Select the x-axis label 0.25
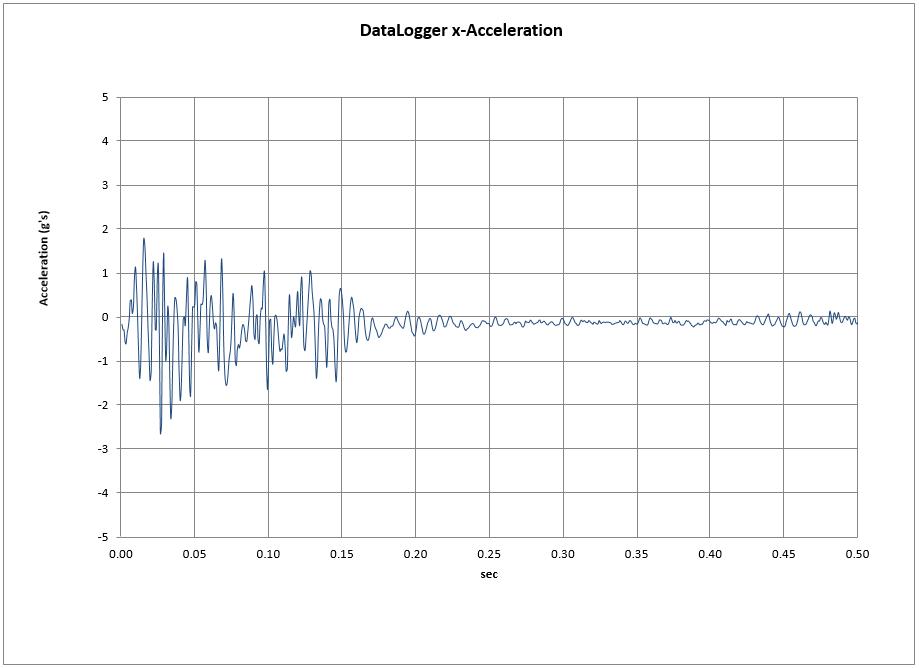Image resolution: width=919 pixels, height=668 pixels. tap(489, 553)
